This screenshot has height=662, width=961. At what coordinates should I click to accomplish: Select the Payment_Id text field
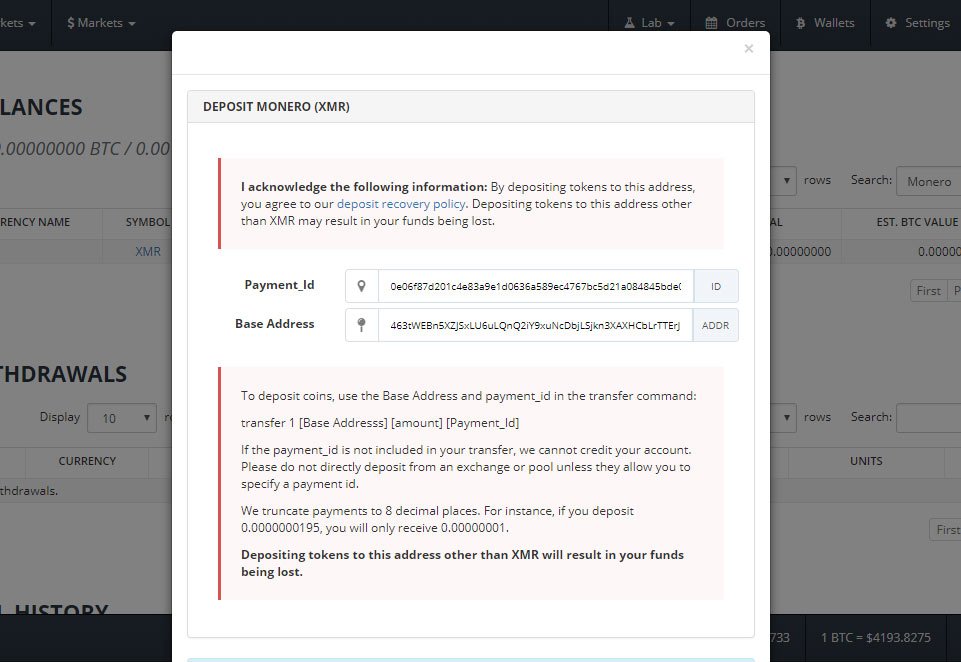point(536,286)
